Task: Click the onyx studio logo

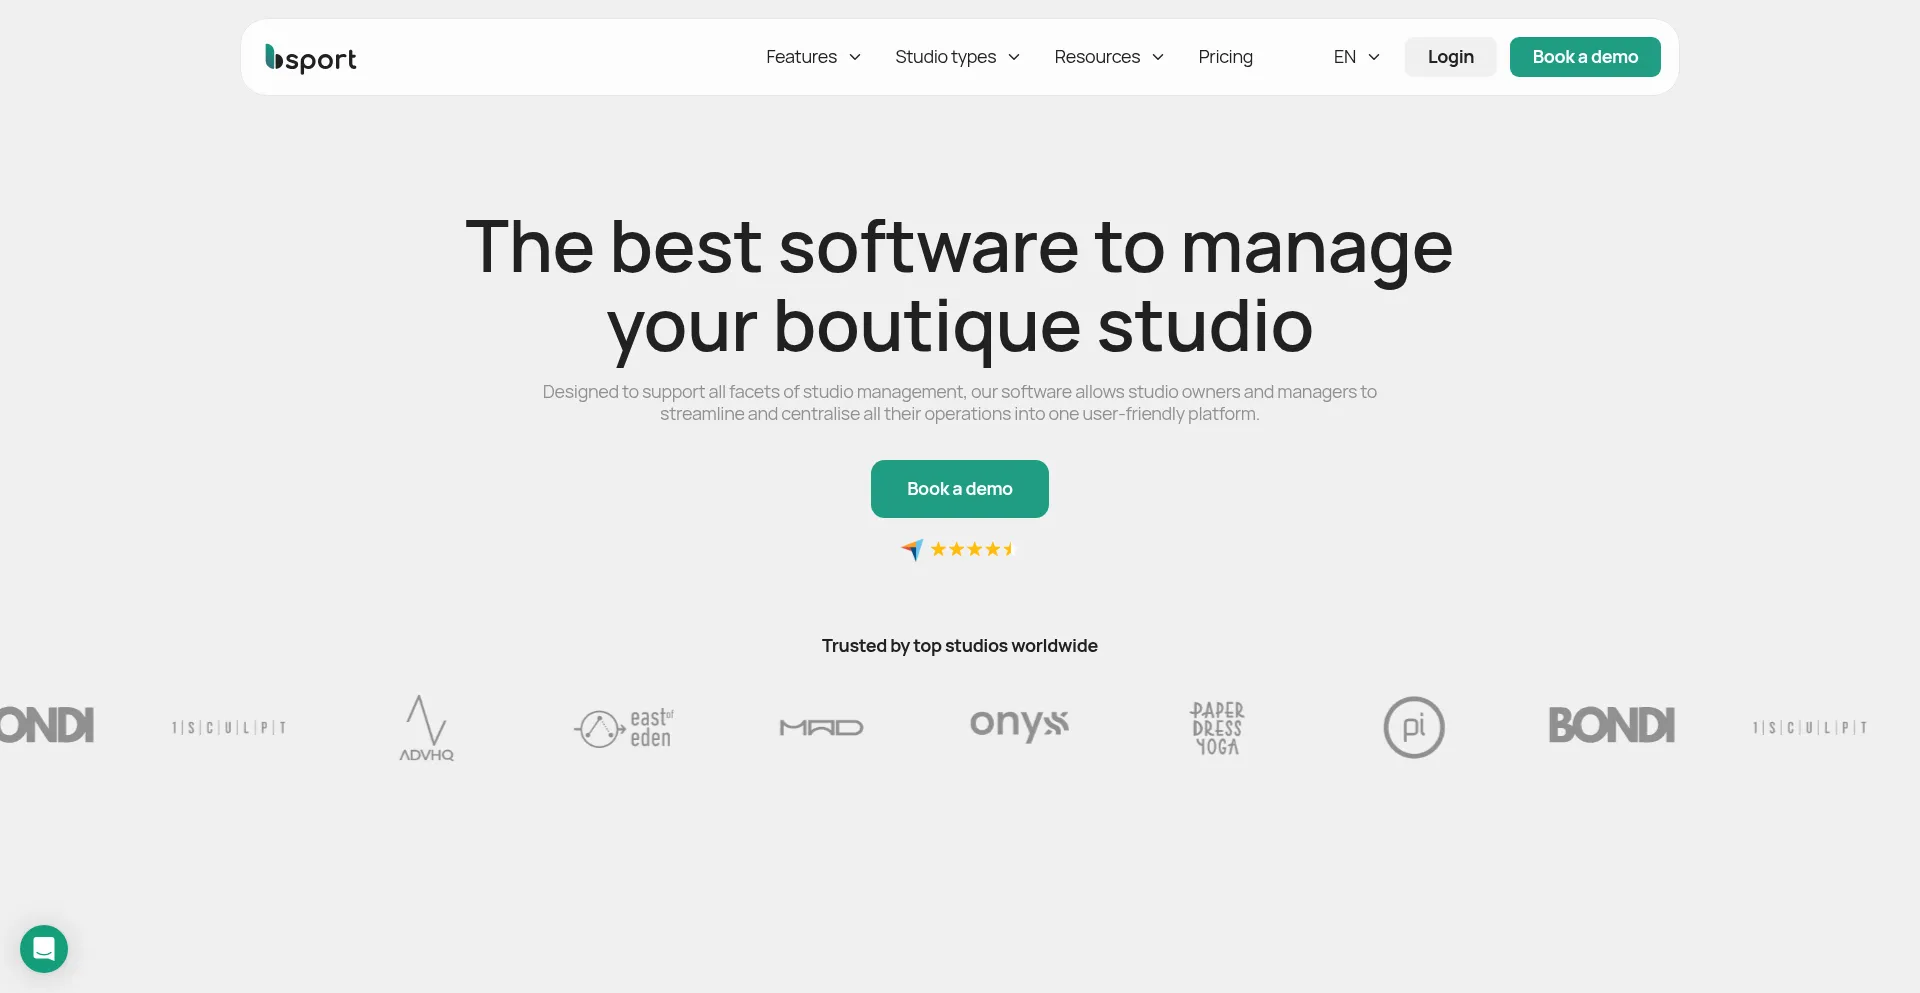Action: pos(1019,724)
